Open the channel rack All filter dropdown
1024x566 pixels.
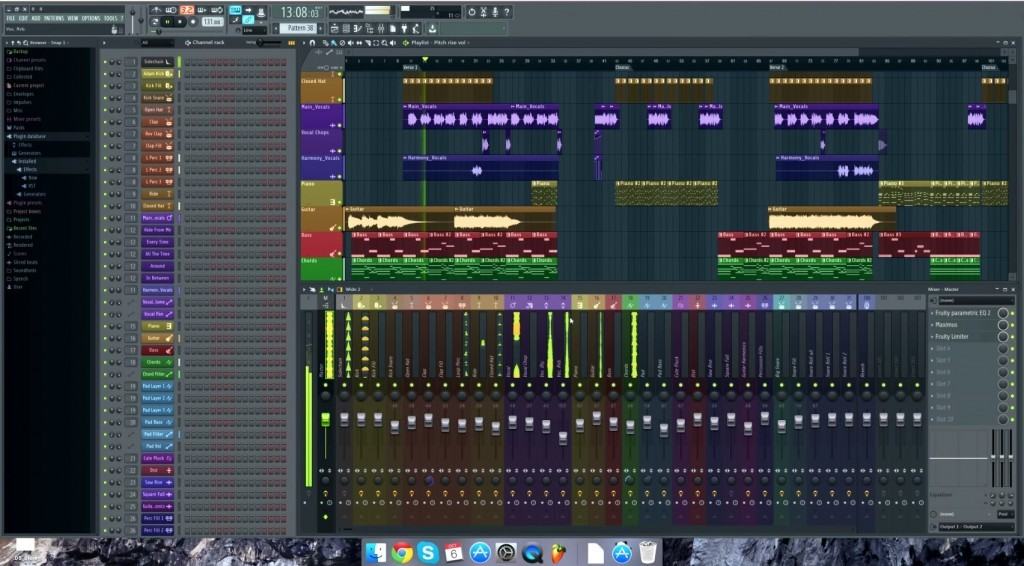click(x=157, y=43)
